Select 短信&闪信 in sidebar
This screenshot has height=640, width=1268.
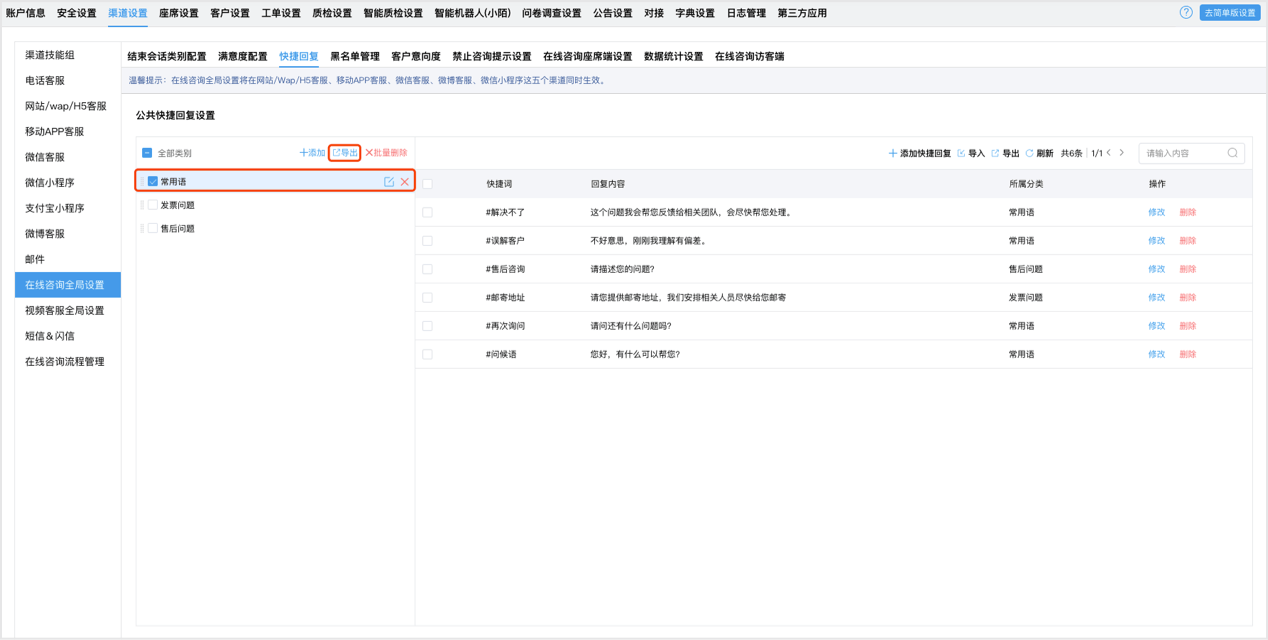(x=68, y=336)
